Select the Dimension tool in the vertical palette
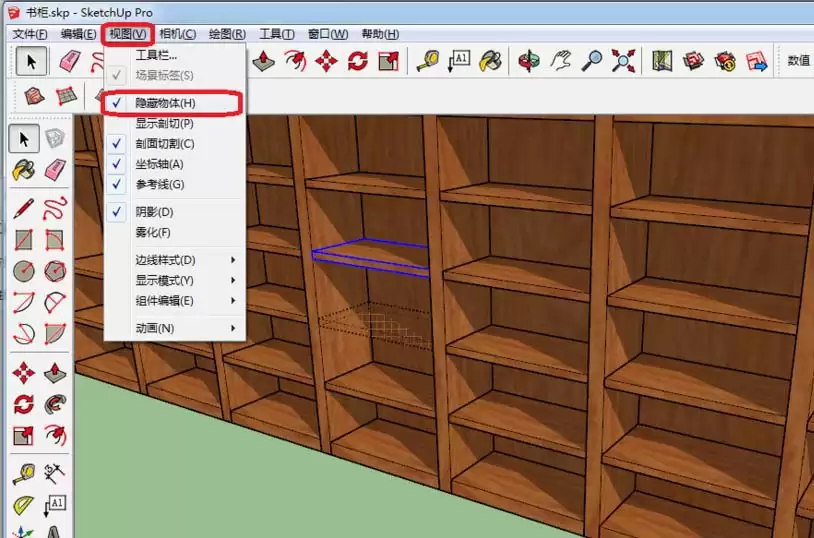The width and height of the screenshot is (814, 538). click(x=55, y=474)
